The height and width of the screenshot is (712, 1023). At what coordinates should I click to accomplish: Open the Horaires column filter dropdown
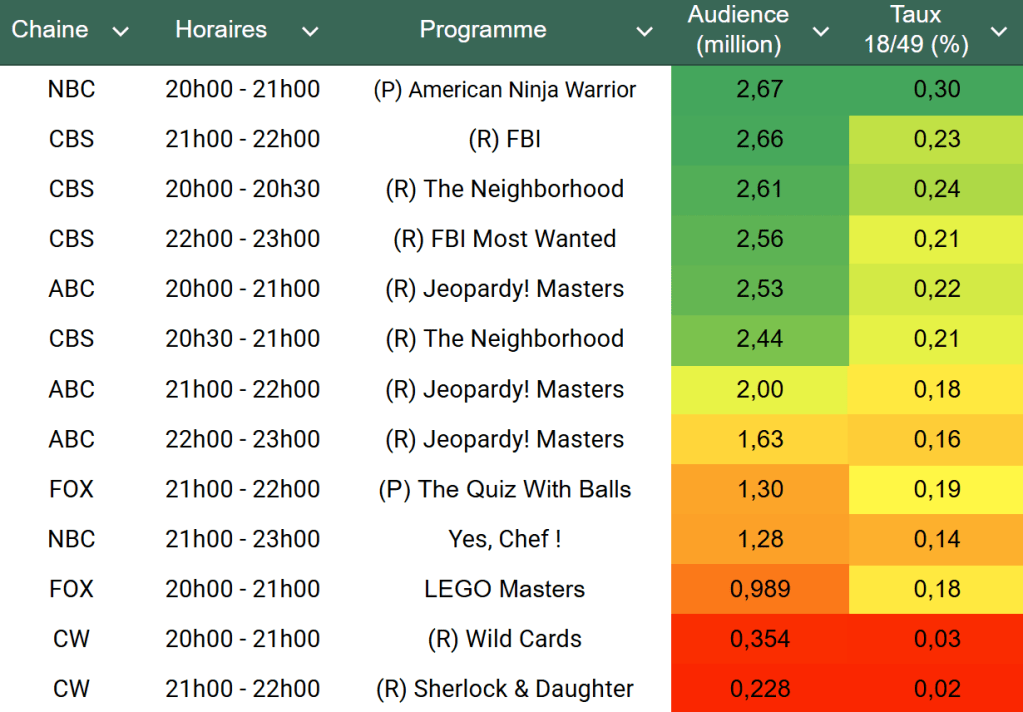(310, 32)
